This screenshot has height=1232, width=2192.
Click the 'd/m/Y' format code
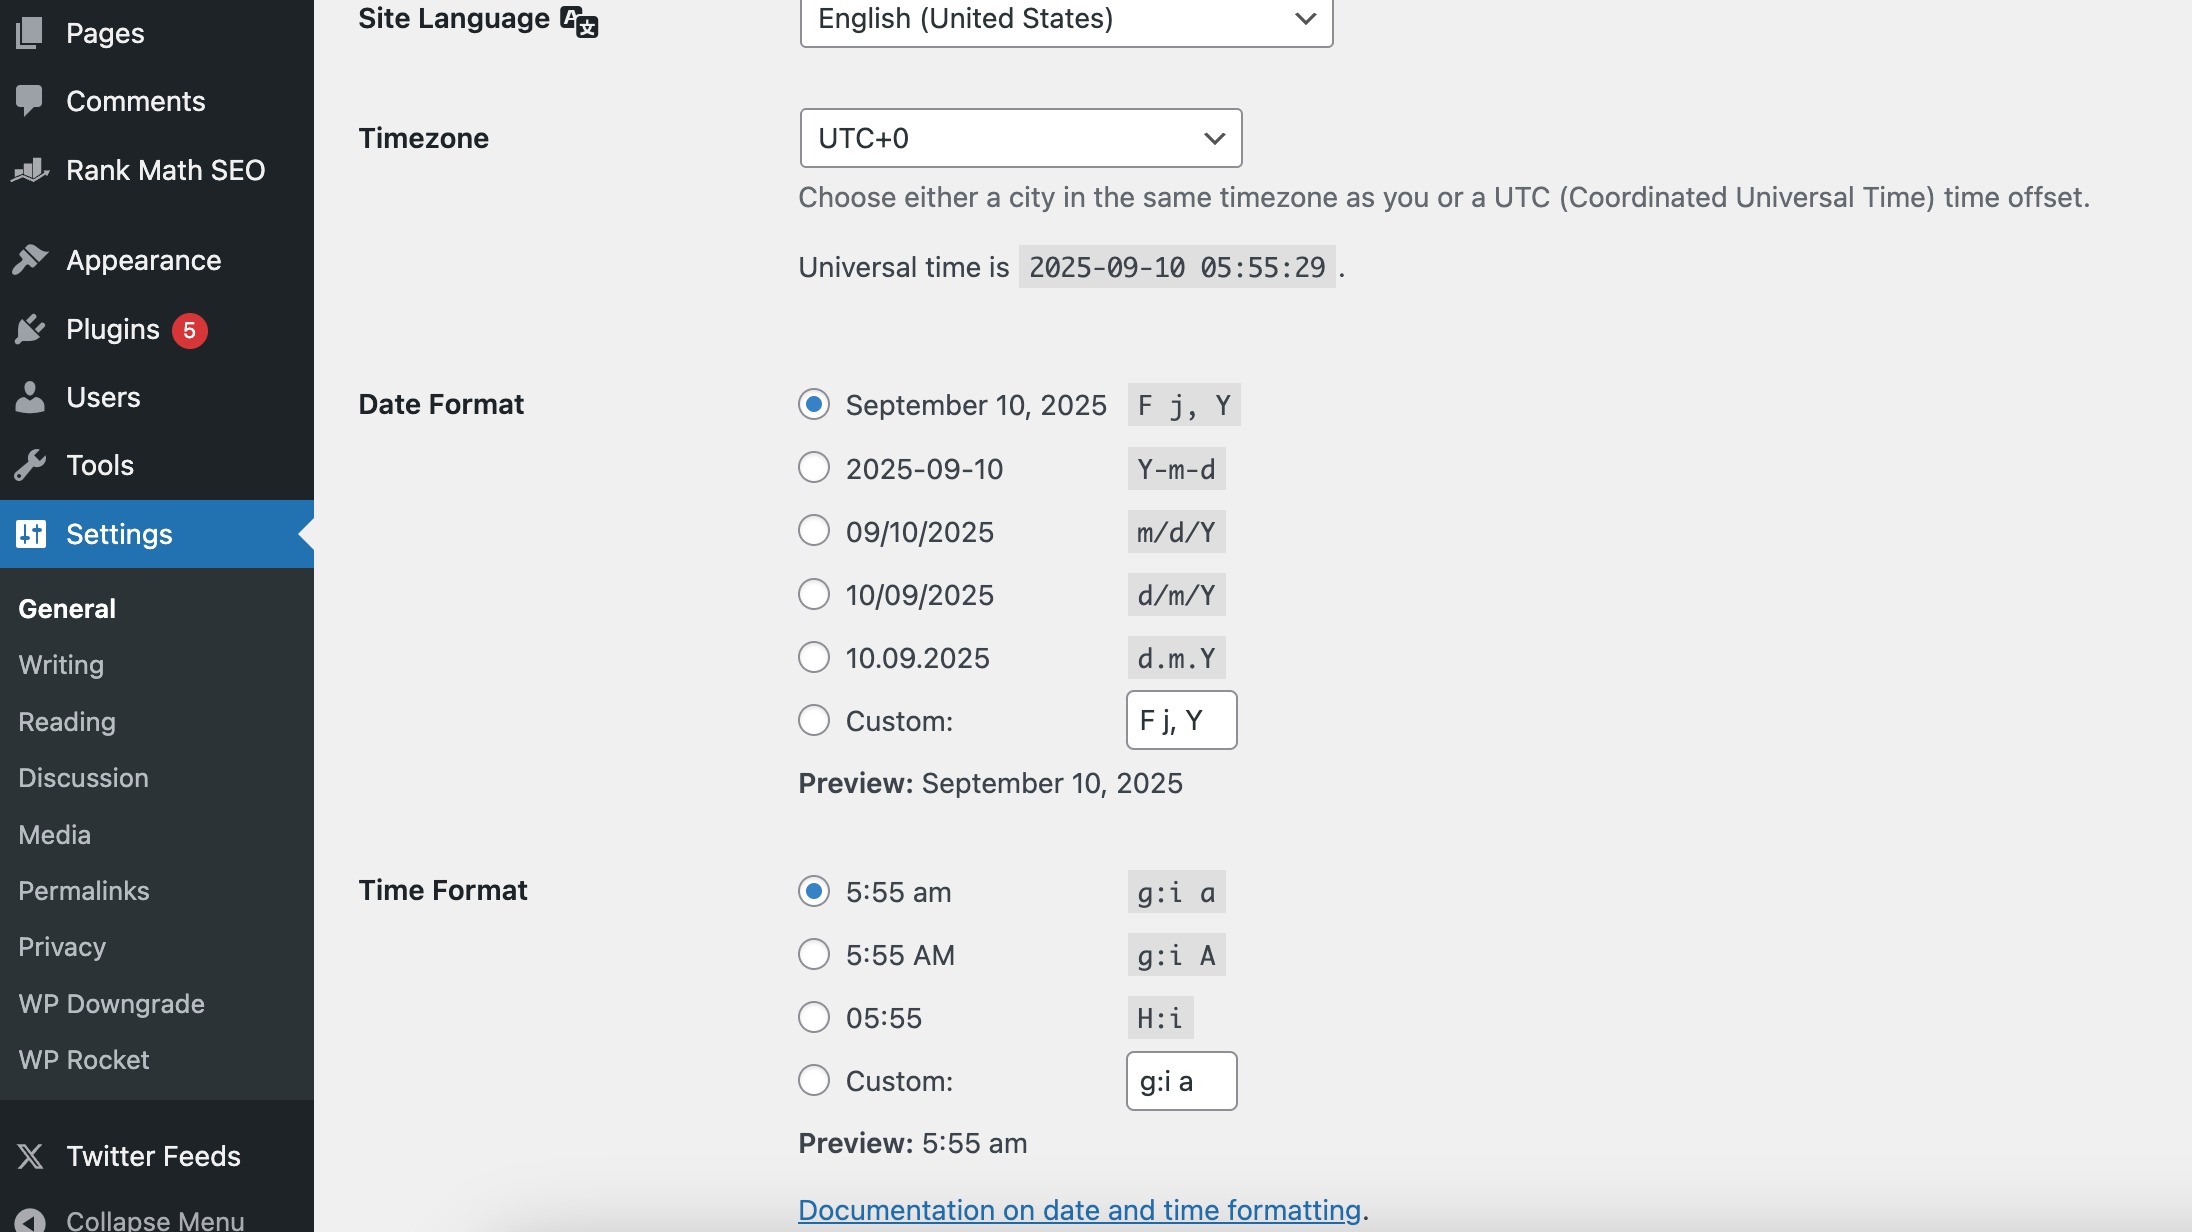click(1176, 595)
